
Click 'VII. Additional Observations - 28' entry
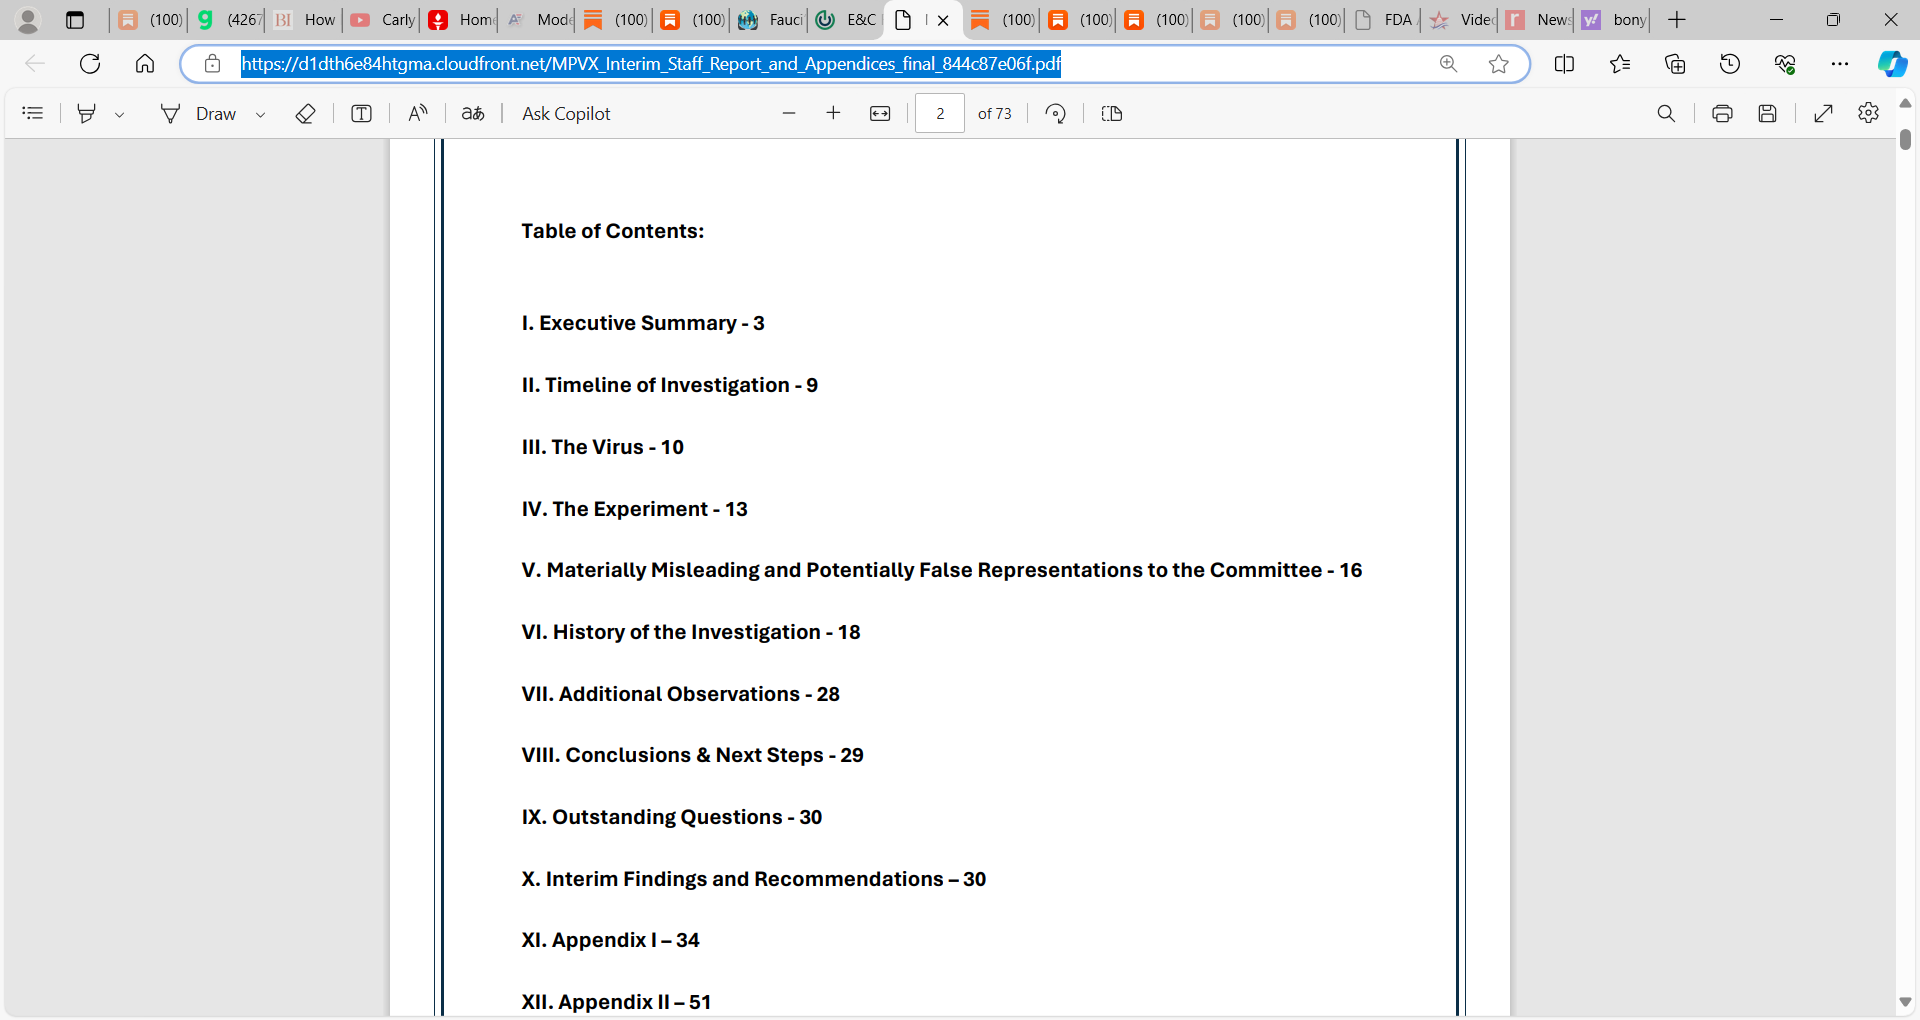(x=680, y=694)
